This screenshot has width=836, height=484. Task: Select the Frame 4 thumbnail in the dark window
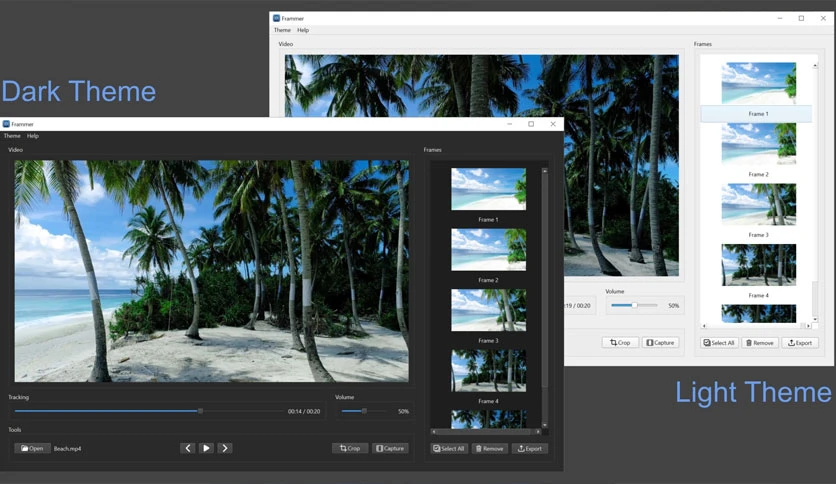(x=488, y=370)
